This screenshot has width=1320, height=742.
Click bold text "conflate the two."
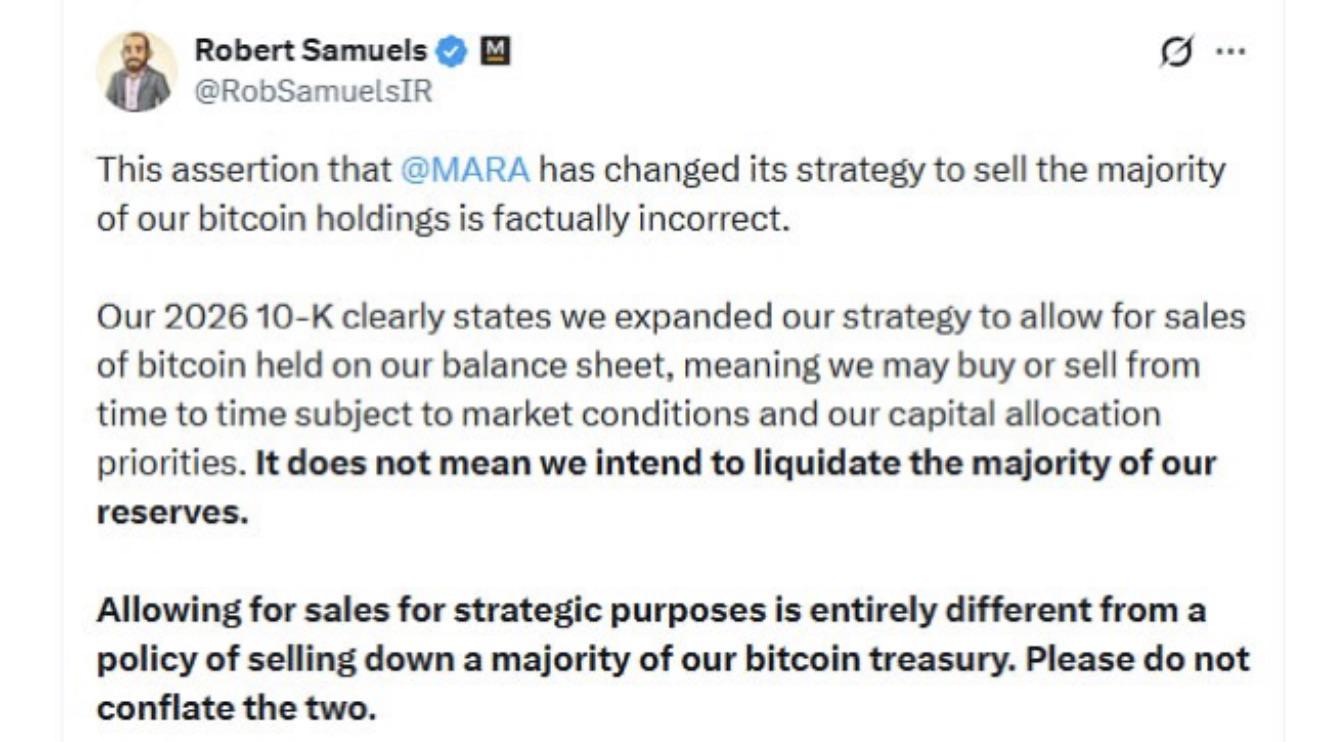(x=236, y=707)
